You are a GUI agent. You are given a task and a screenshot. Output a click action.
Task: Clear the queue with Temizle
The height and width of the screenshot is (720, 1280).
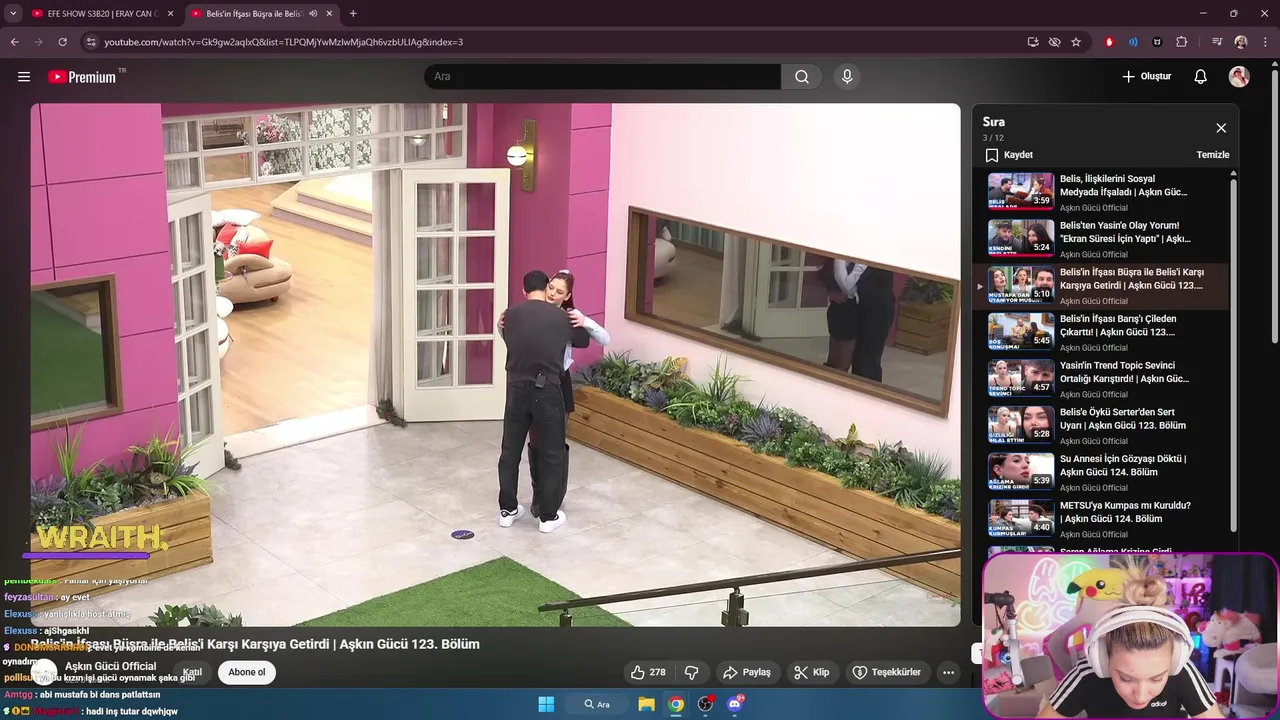click(1213, 155)
